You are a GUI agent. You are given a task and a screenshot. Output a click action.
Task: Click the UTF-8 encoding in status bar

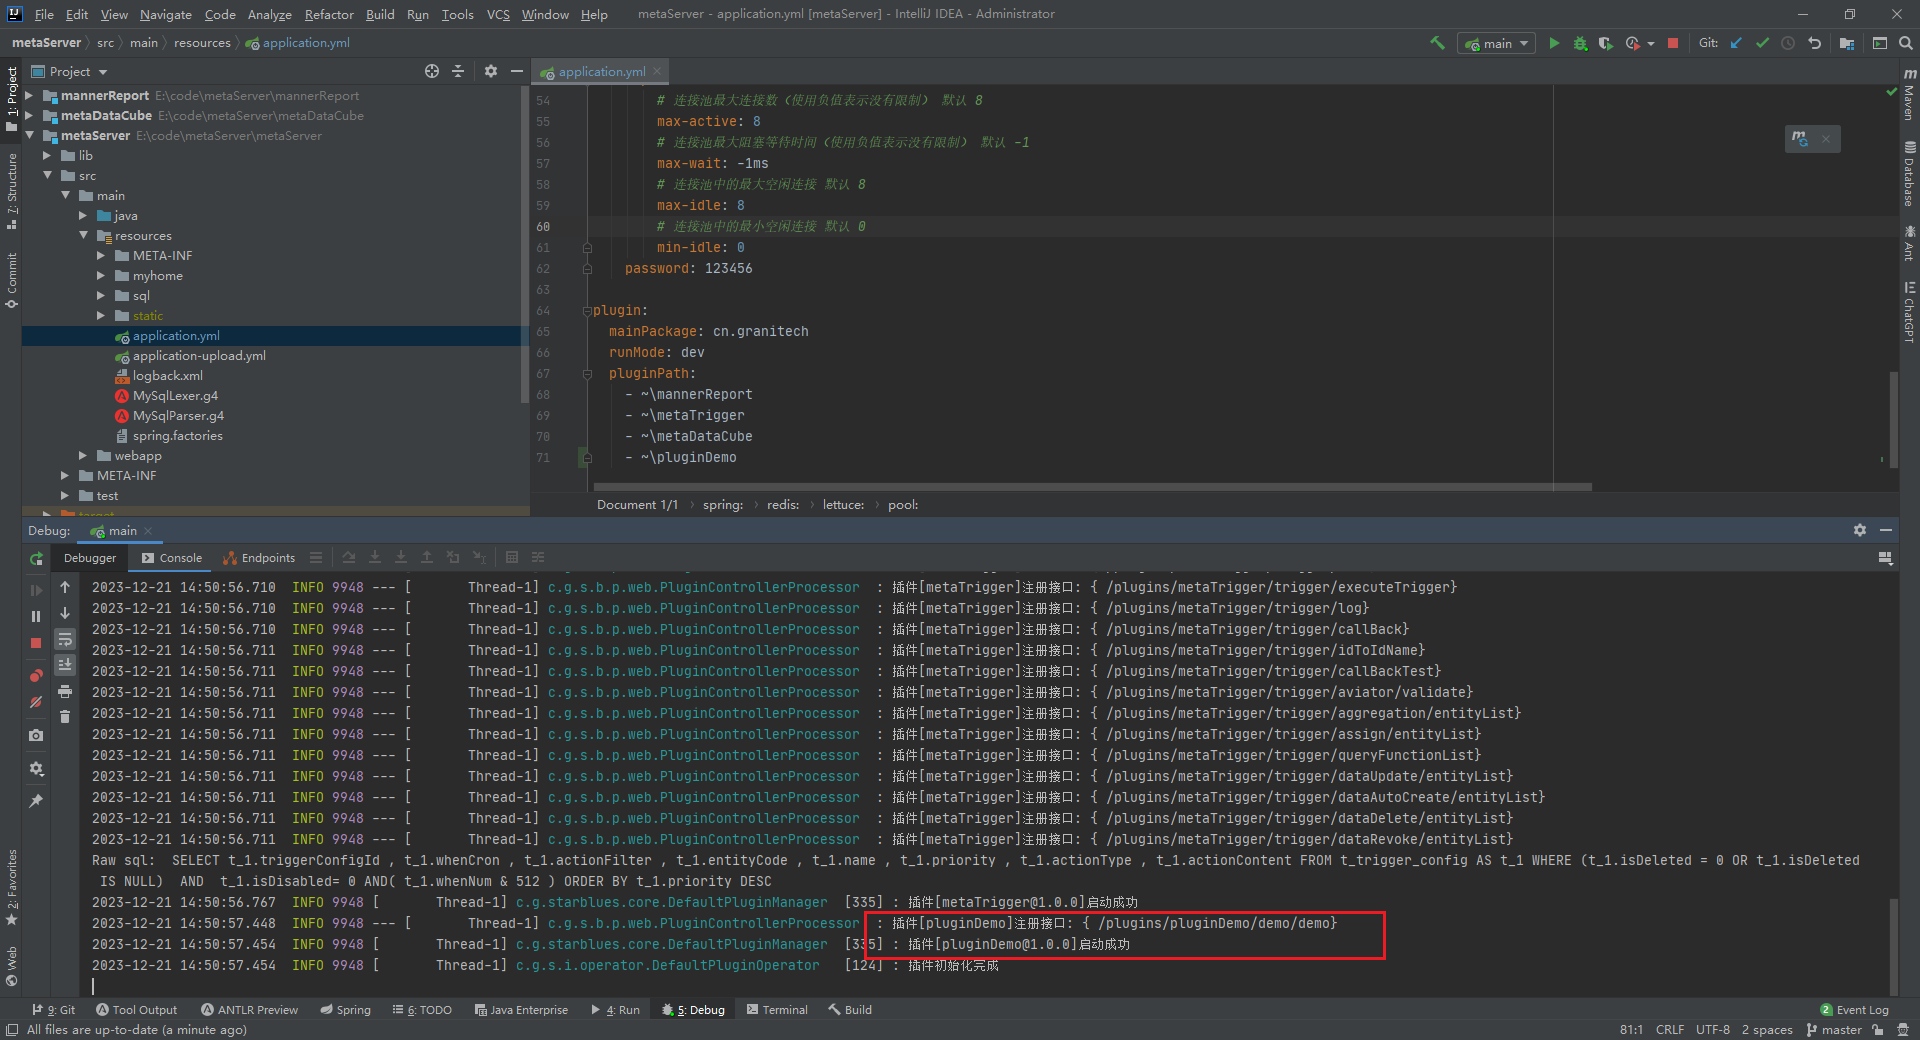point(1712,1030)
